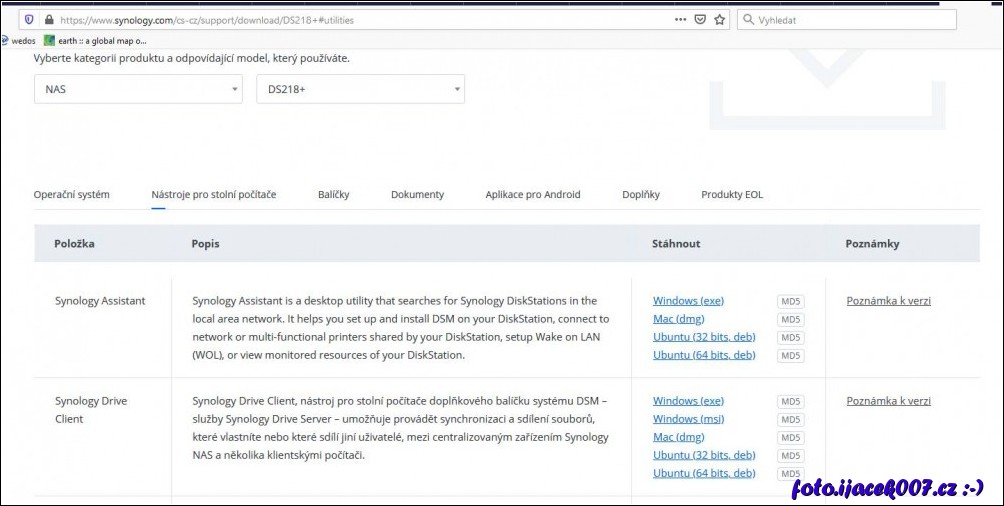This screenshot has height=506, width=1004.
Task: Download Synology Drive Client Mac (dmg)
Action: point(678,437)
